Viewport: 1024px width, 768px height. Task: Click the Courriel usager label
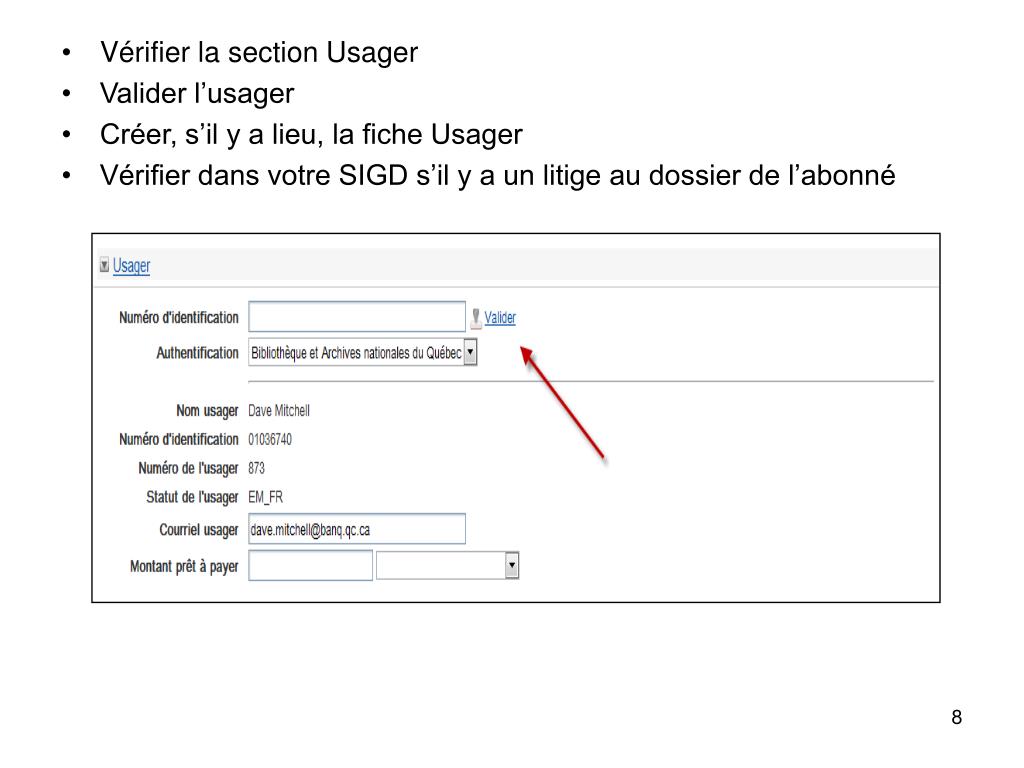[199, 530]
